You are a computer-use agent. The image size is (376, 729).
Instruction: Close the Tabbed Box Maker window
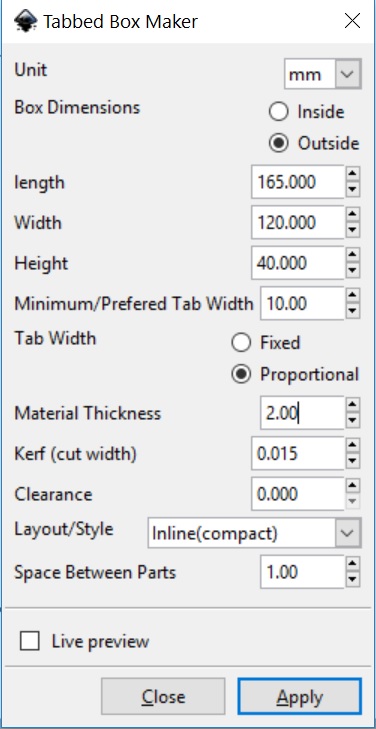pos(352,21)
